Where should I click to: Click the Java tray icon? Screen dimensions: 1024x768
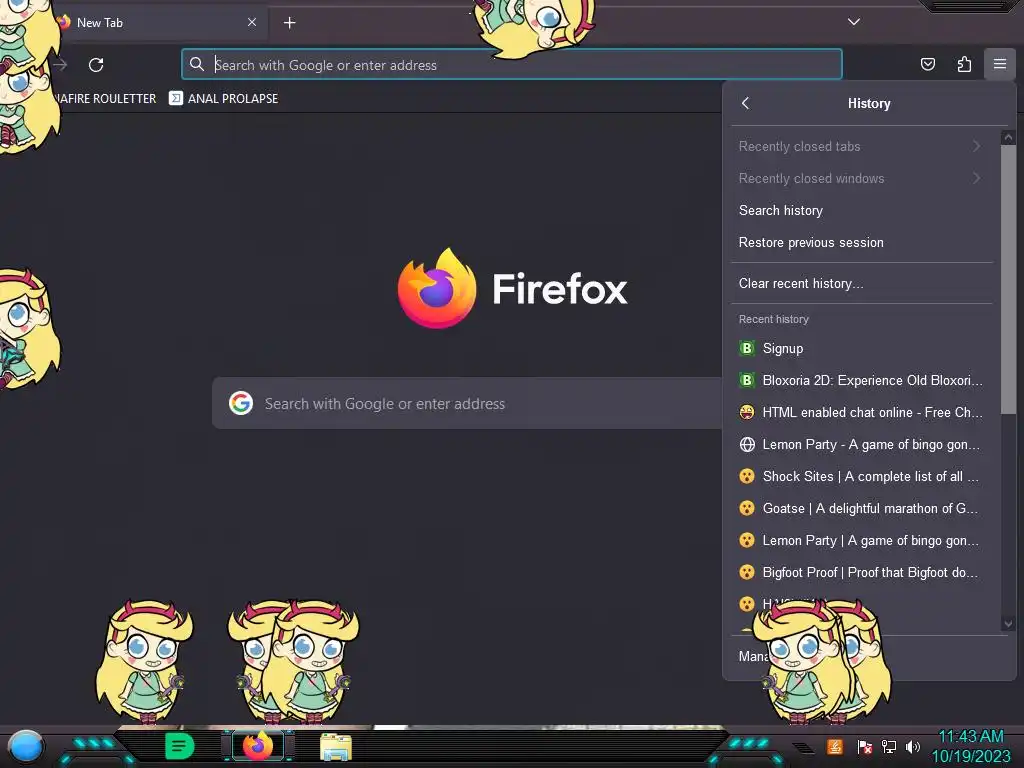pos(834,746)
